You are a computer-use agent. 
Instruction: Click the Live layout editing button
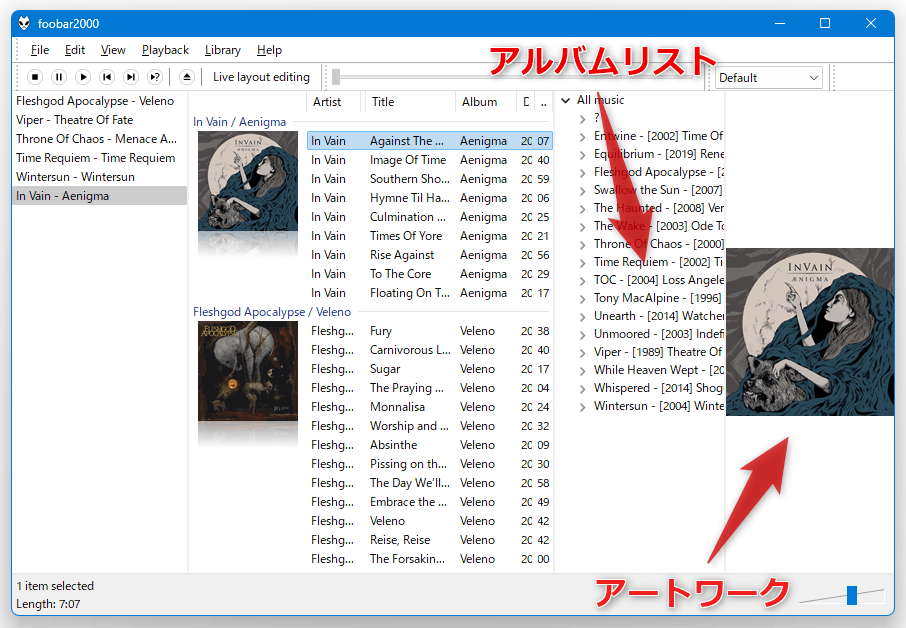click(x=261, y=77)
